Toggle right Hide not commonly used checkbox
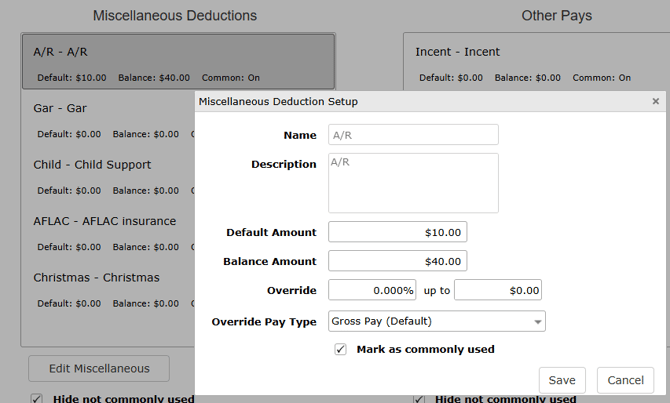The width and height of the screenshot is (670, 403). 420,398
